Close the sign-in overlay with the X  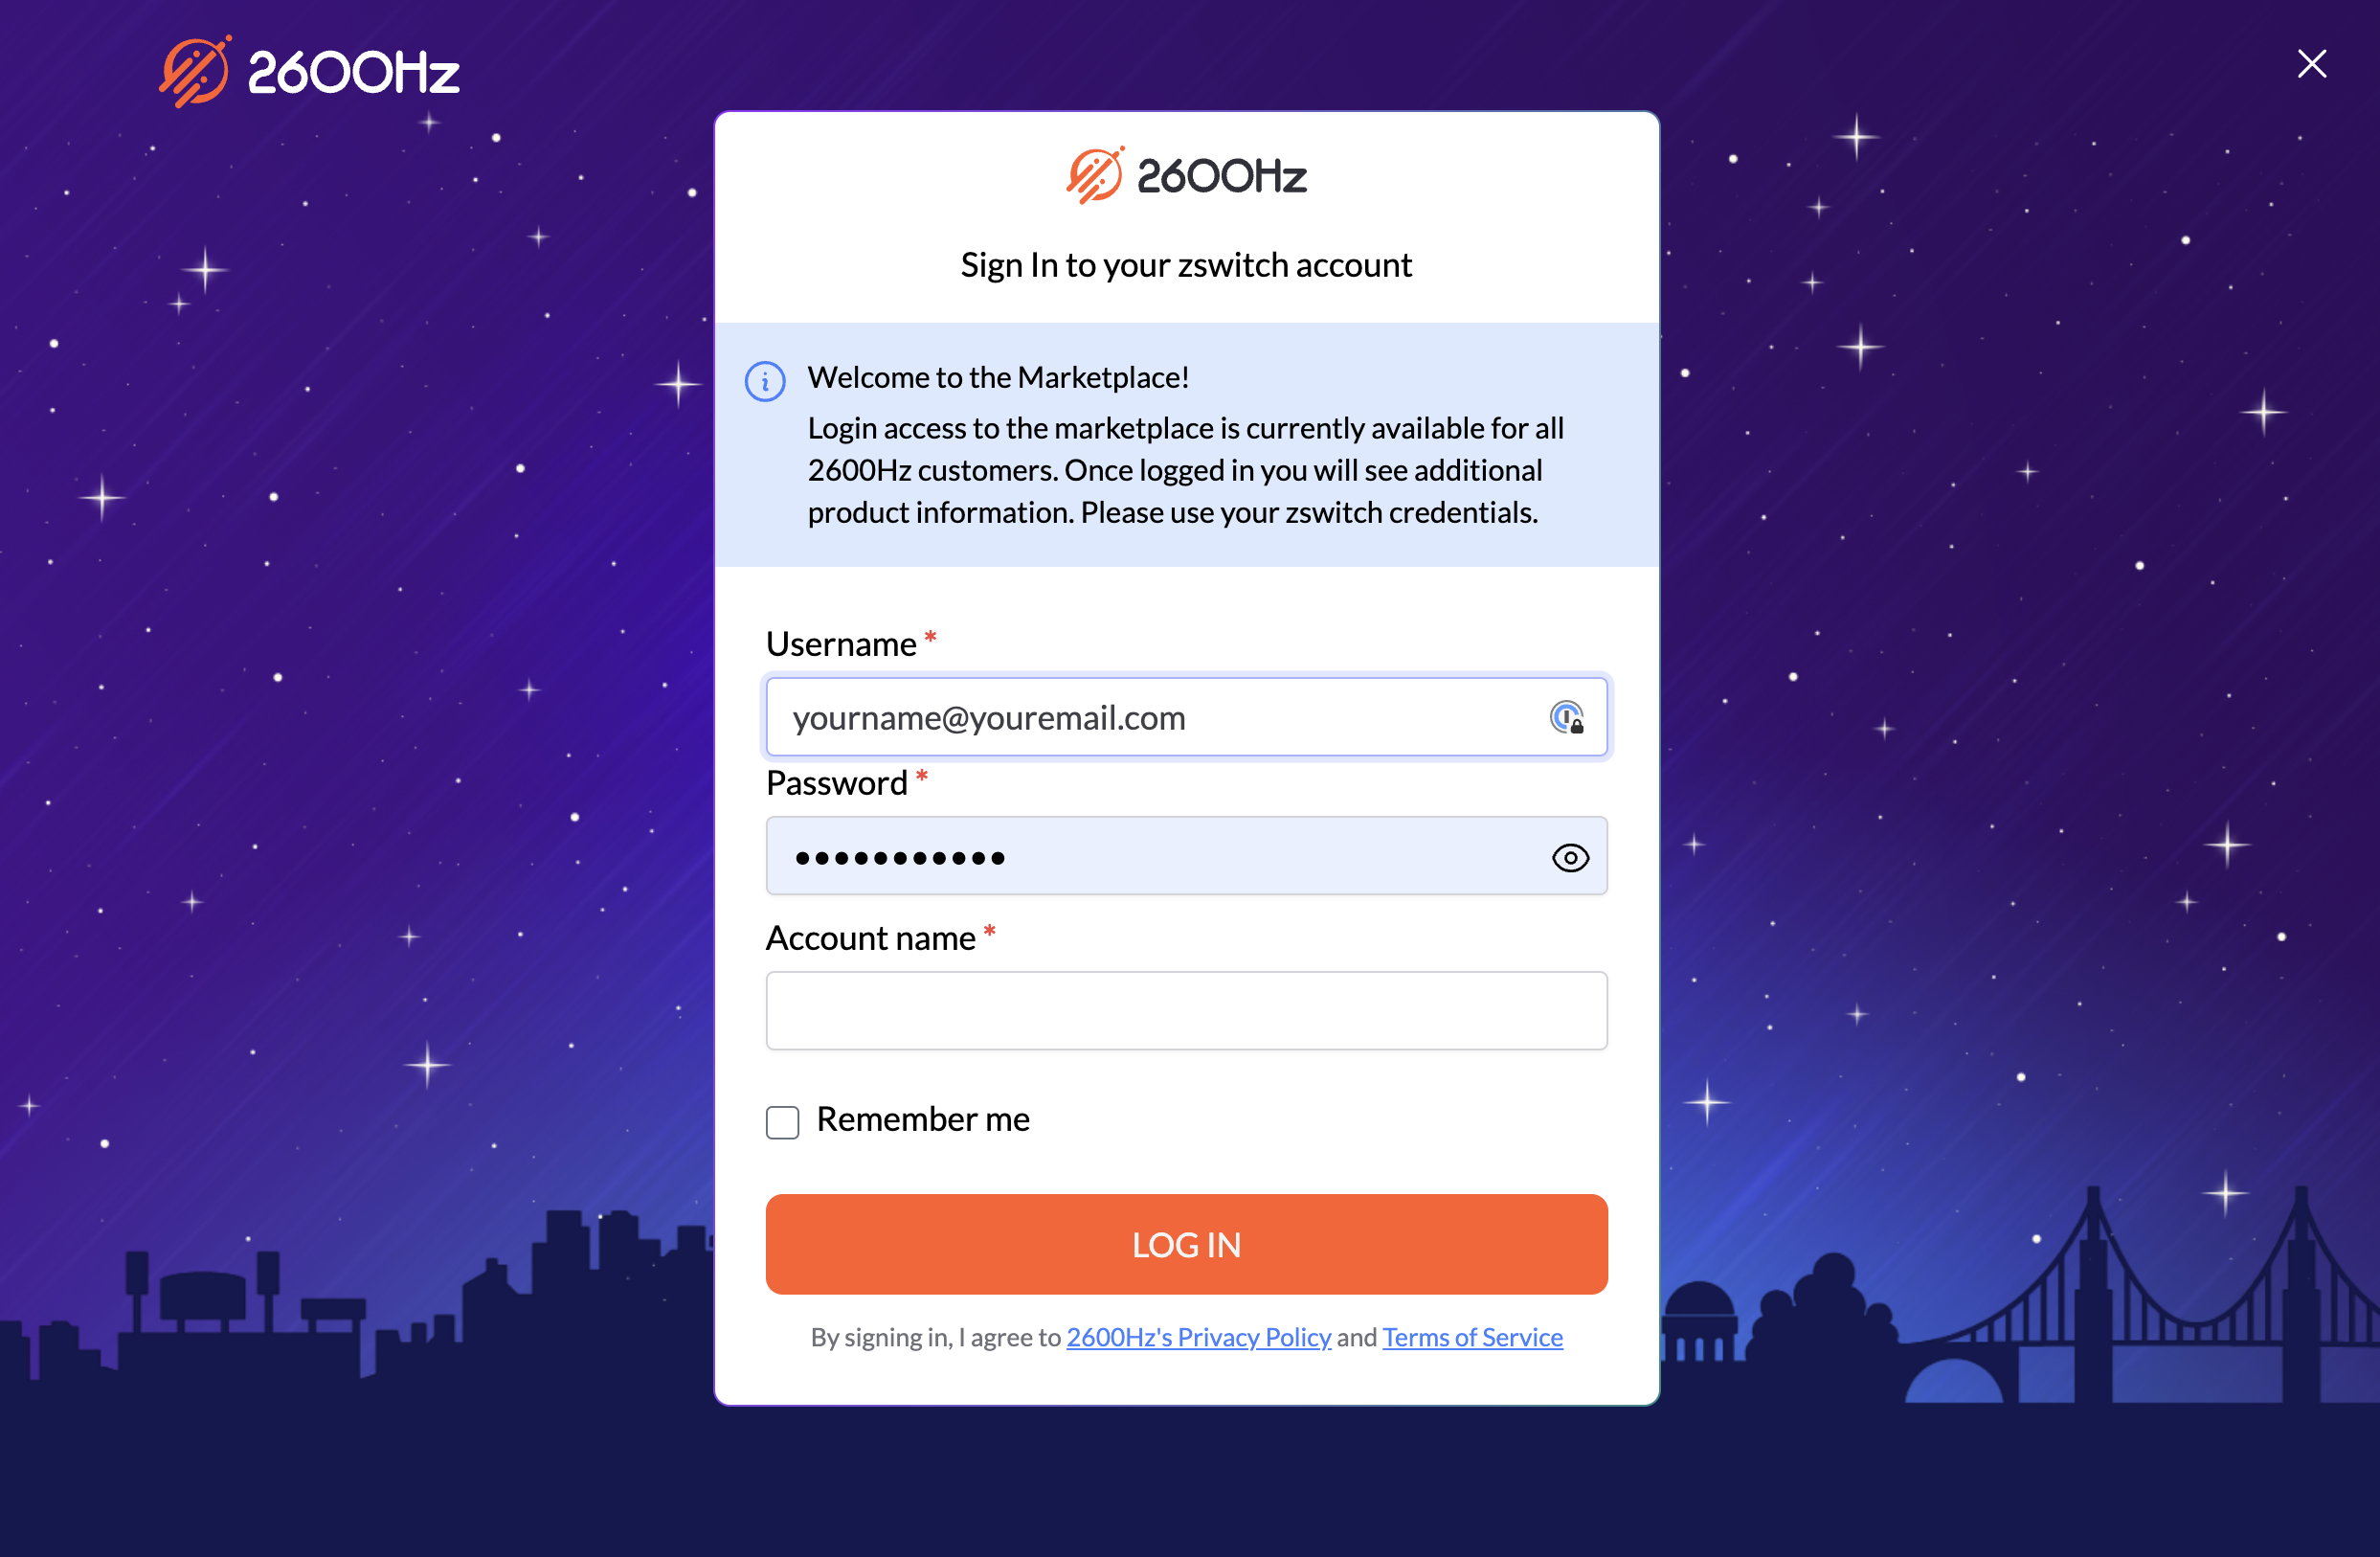(2311, 64)
